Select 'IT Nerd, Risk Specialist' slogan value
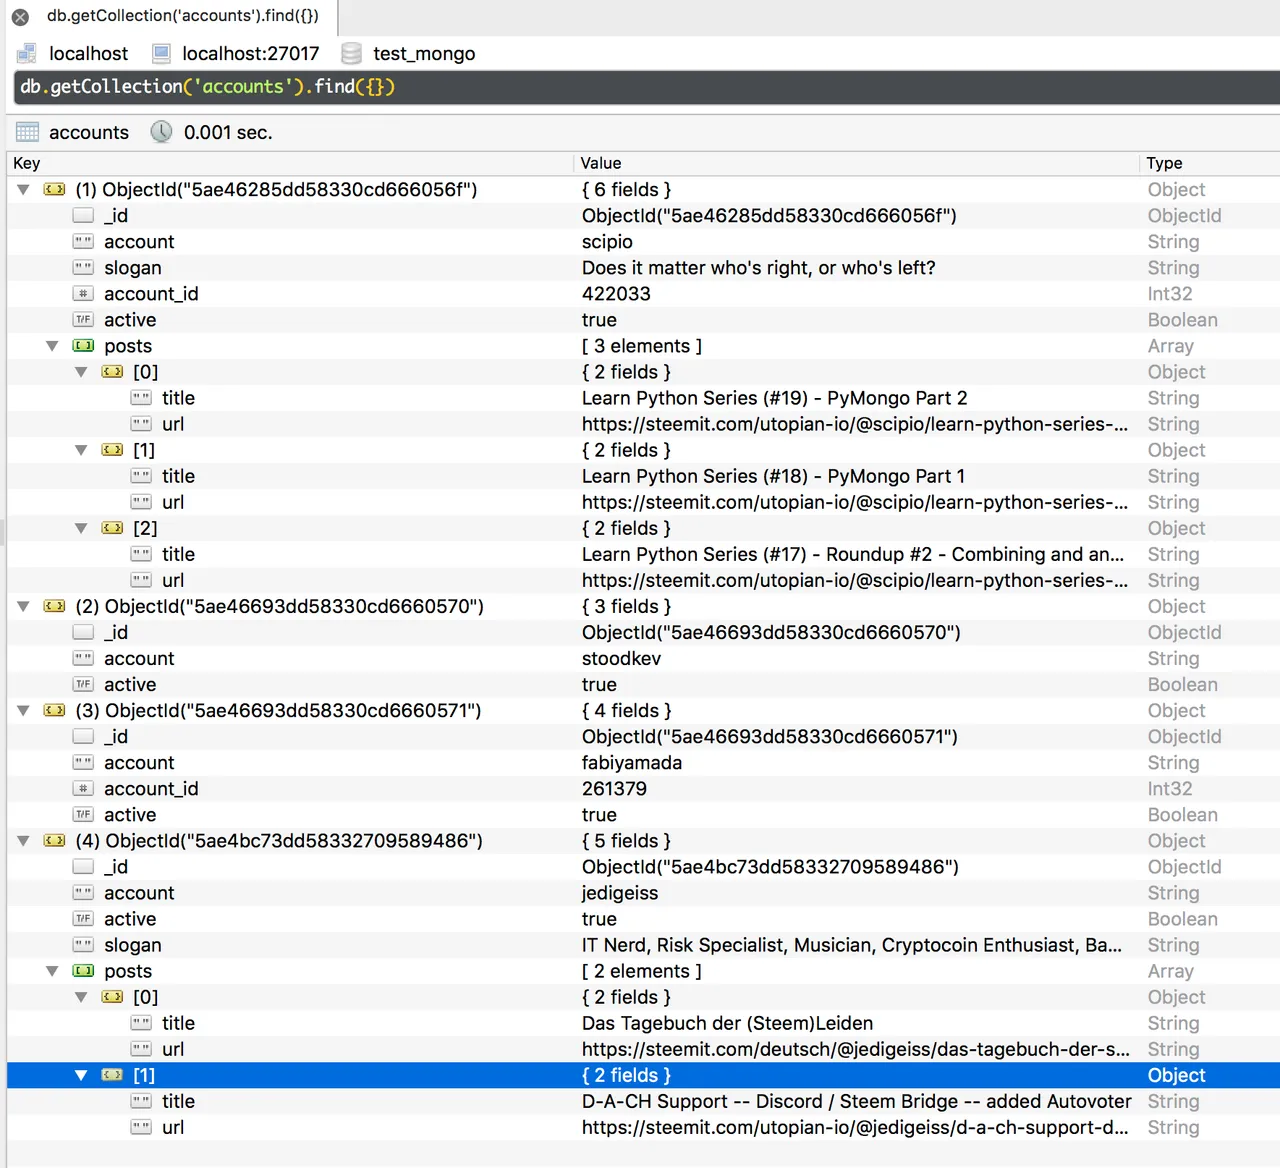The width and height of the screenshot is (1280, 1168). pyautogui.click(x=852, y=945)
